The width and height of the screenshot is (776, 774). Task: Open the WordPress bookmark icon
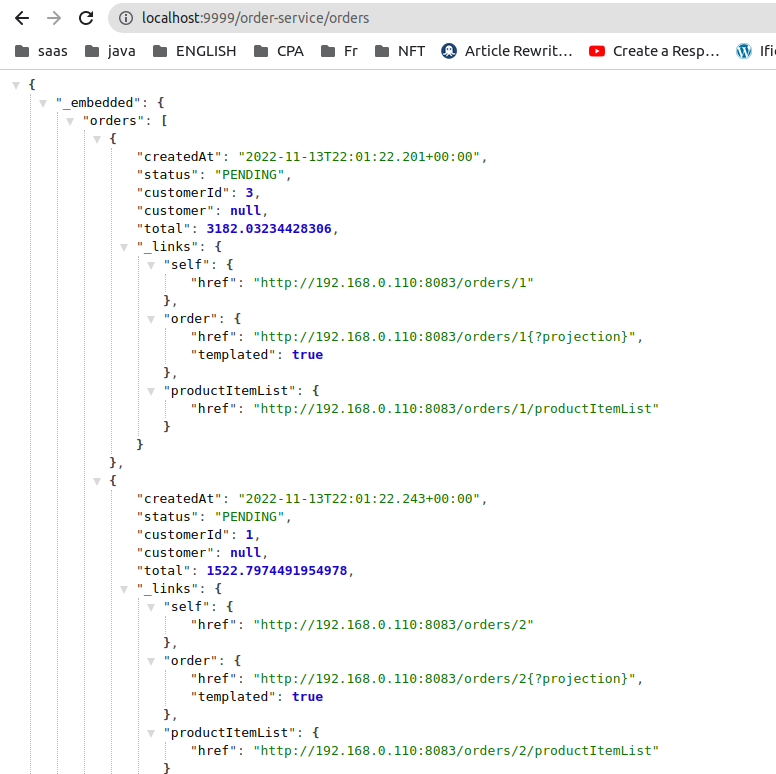point(744,51)
